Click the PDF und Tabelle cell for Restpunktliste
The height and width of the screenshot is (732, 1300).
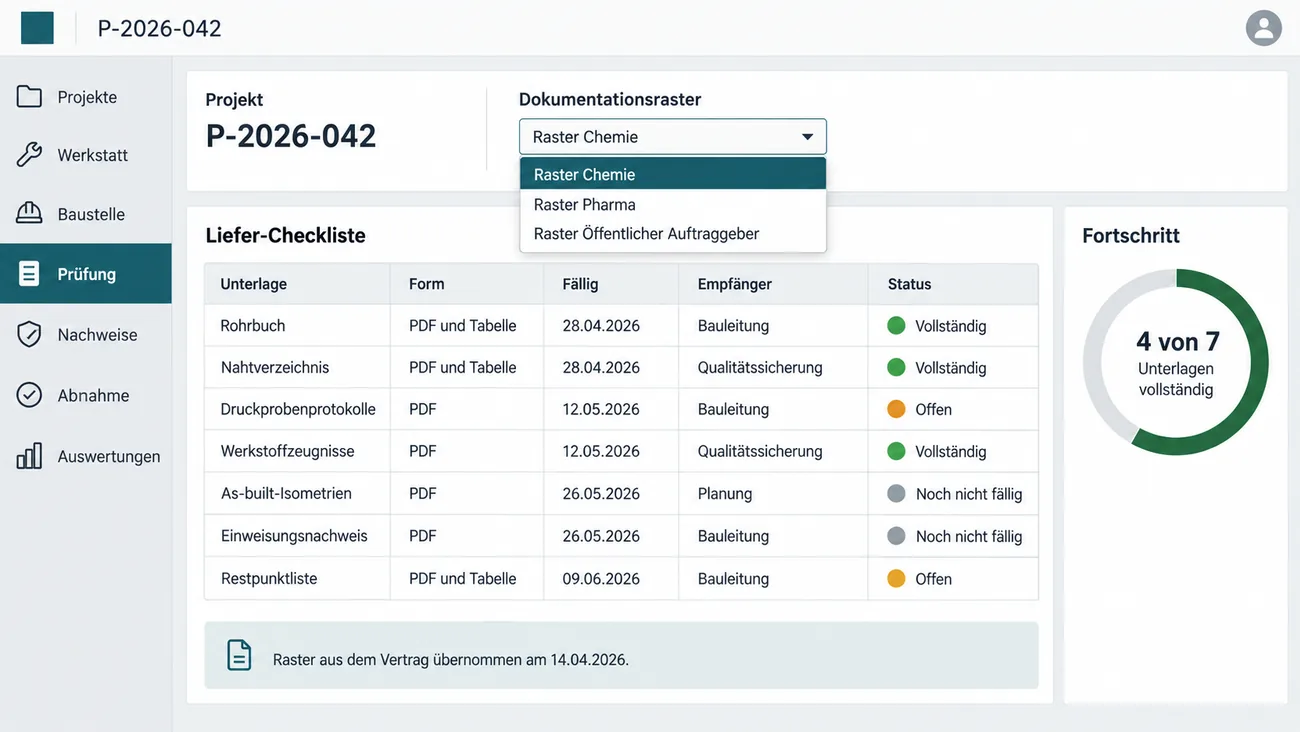[x=463, y=579]
